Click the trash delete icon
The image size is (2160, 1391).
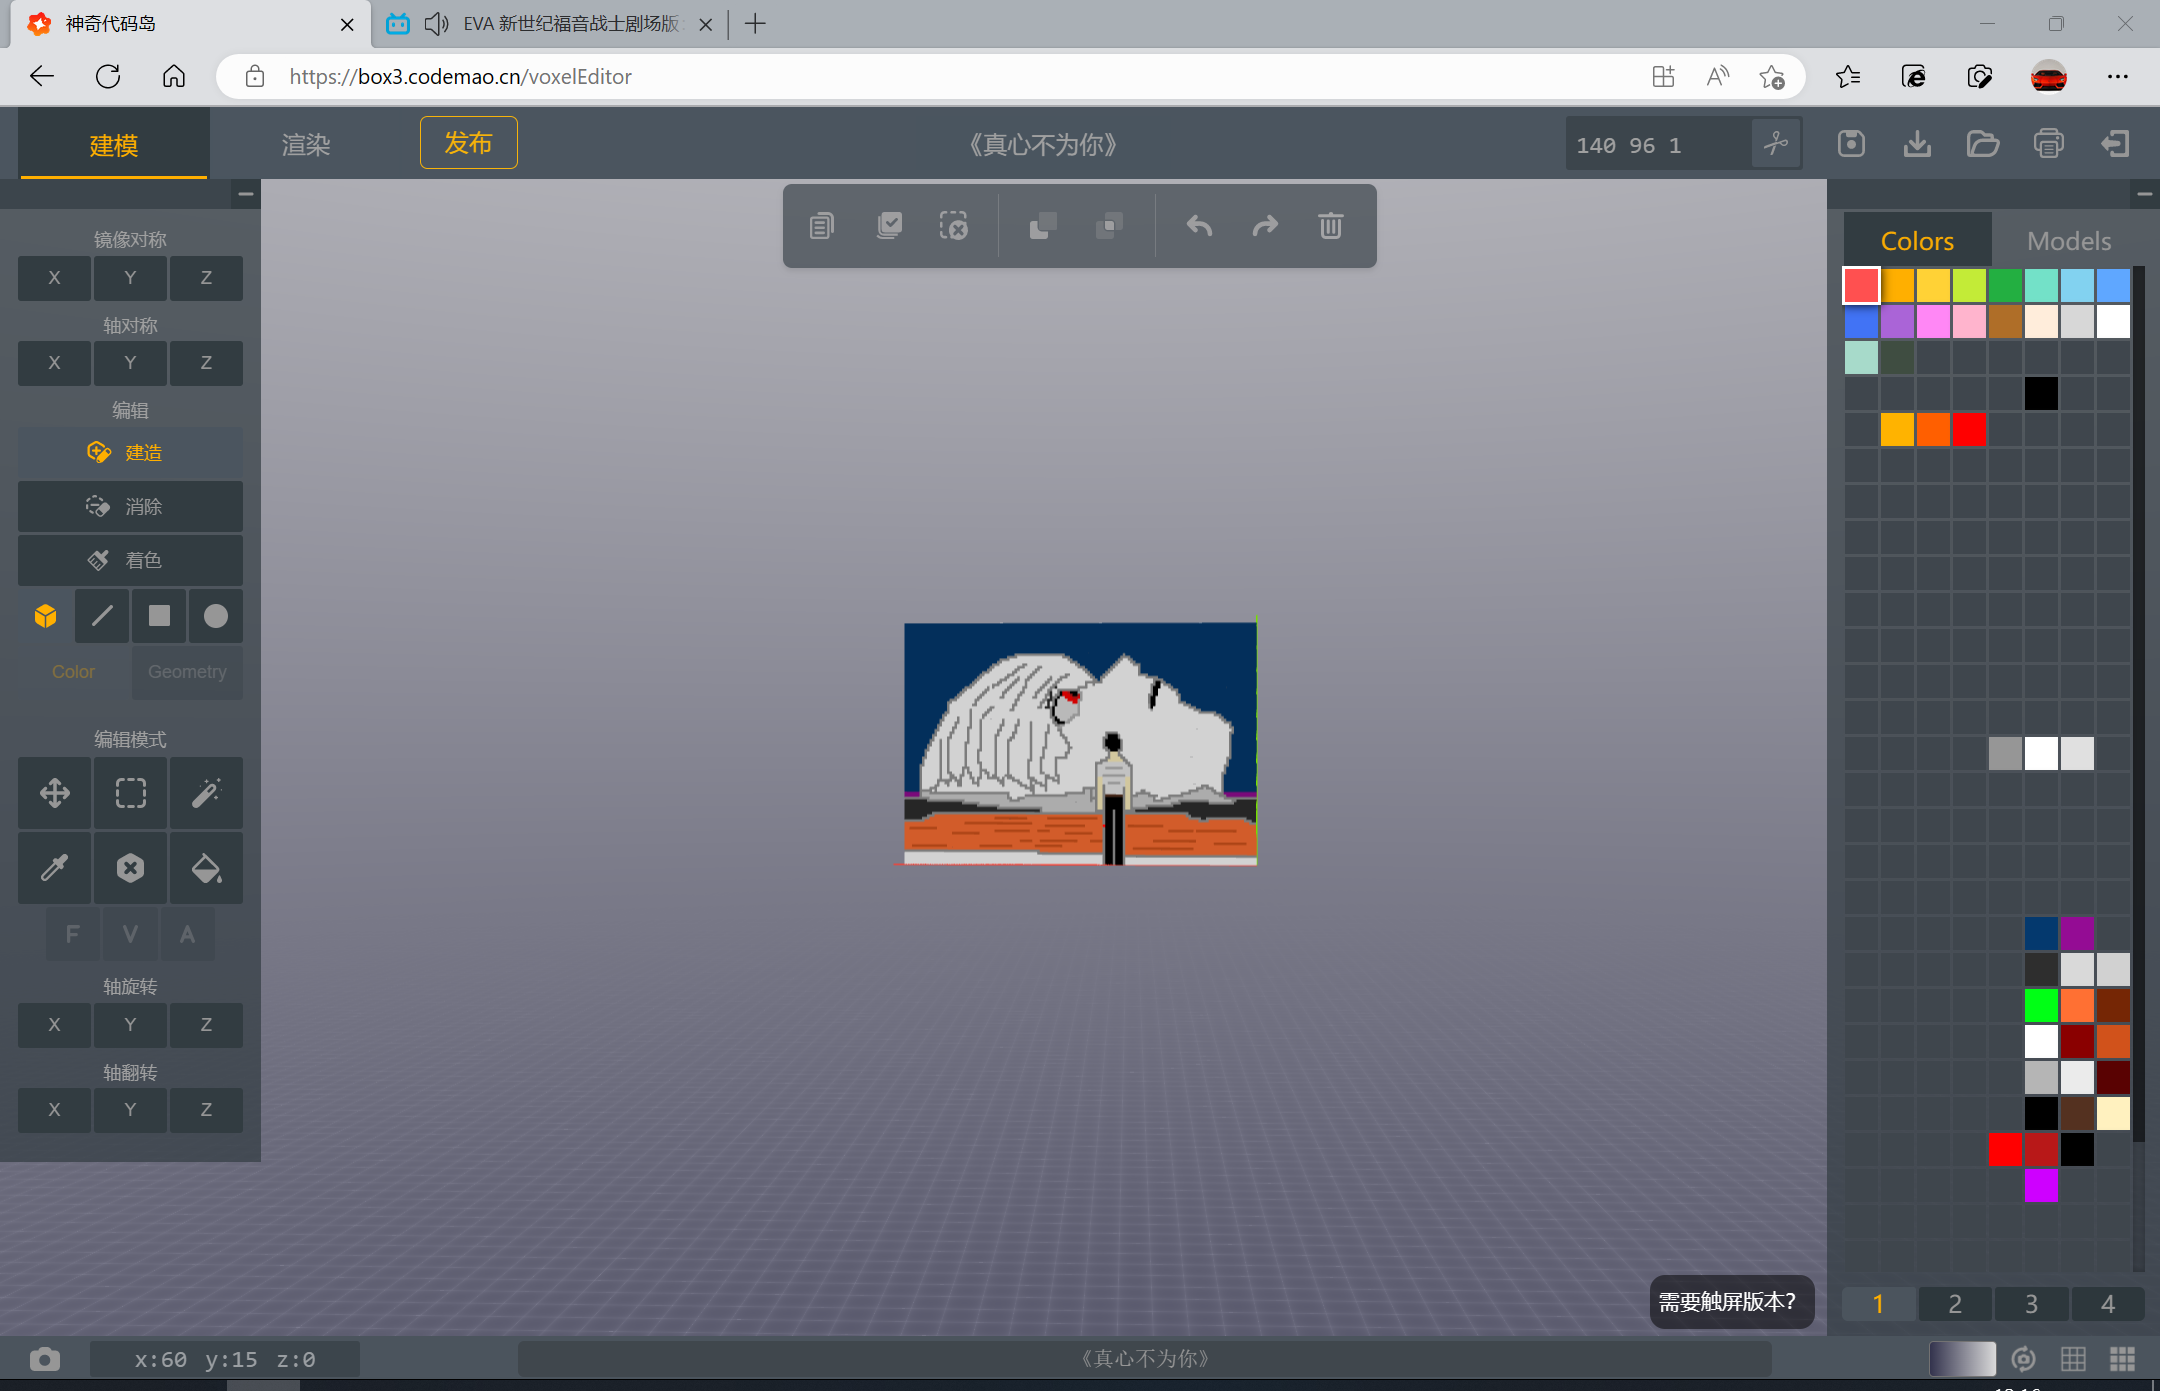pos(1330,226)
